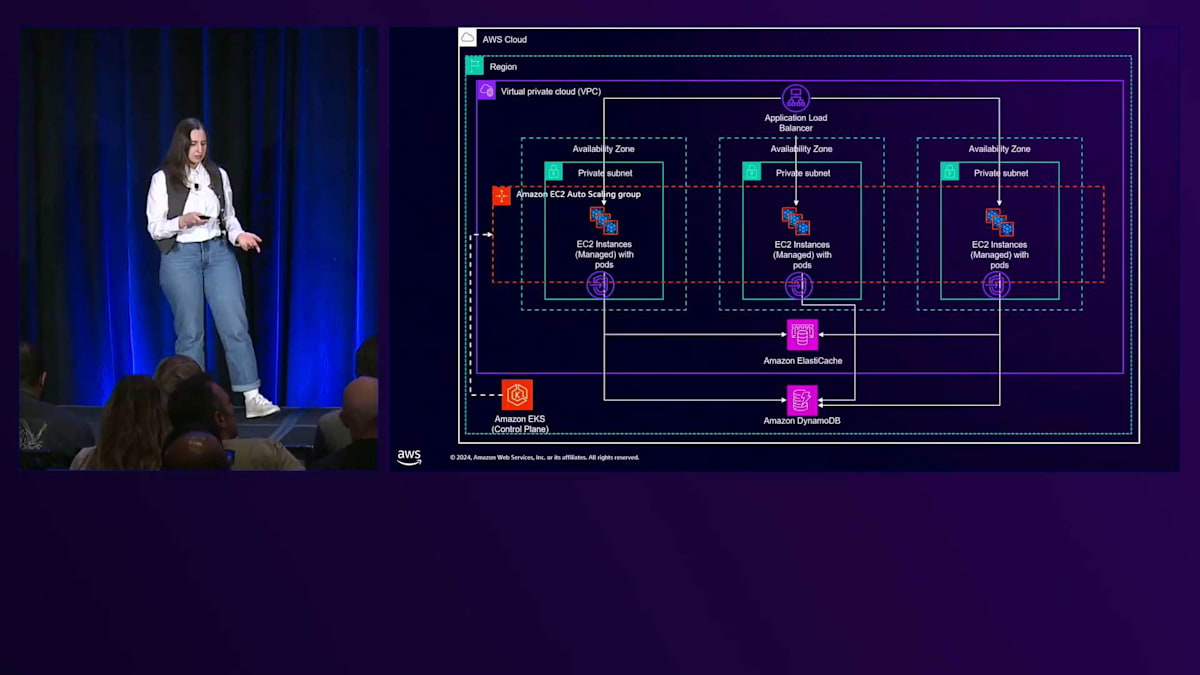Click the 2024 Amazon Web Services copyright notice
1200x675 pixels.
pyautogui.click(x=544, y=458)
